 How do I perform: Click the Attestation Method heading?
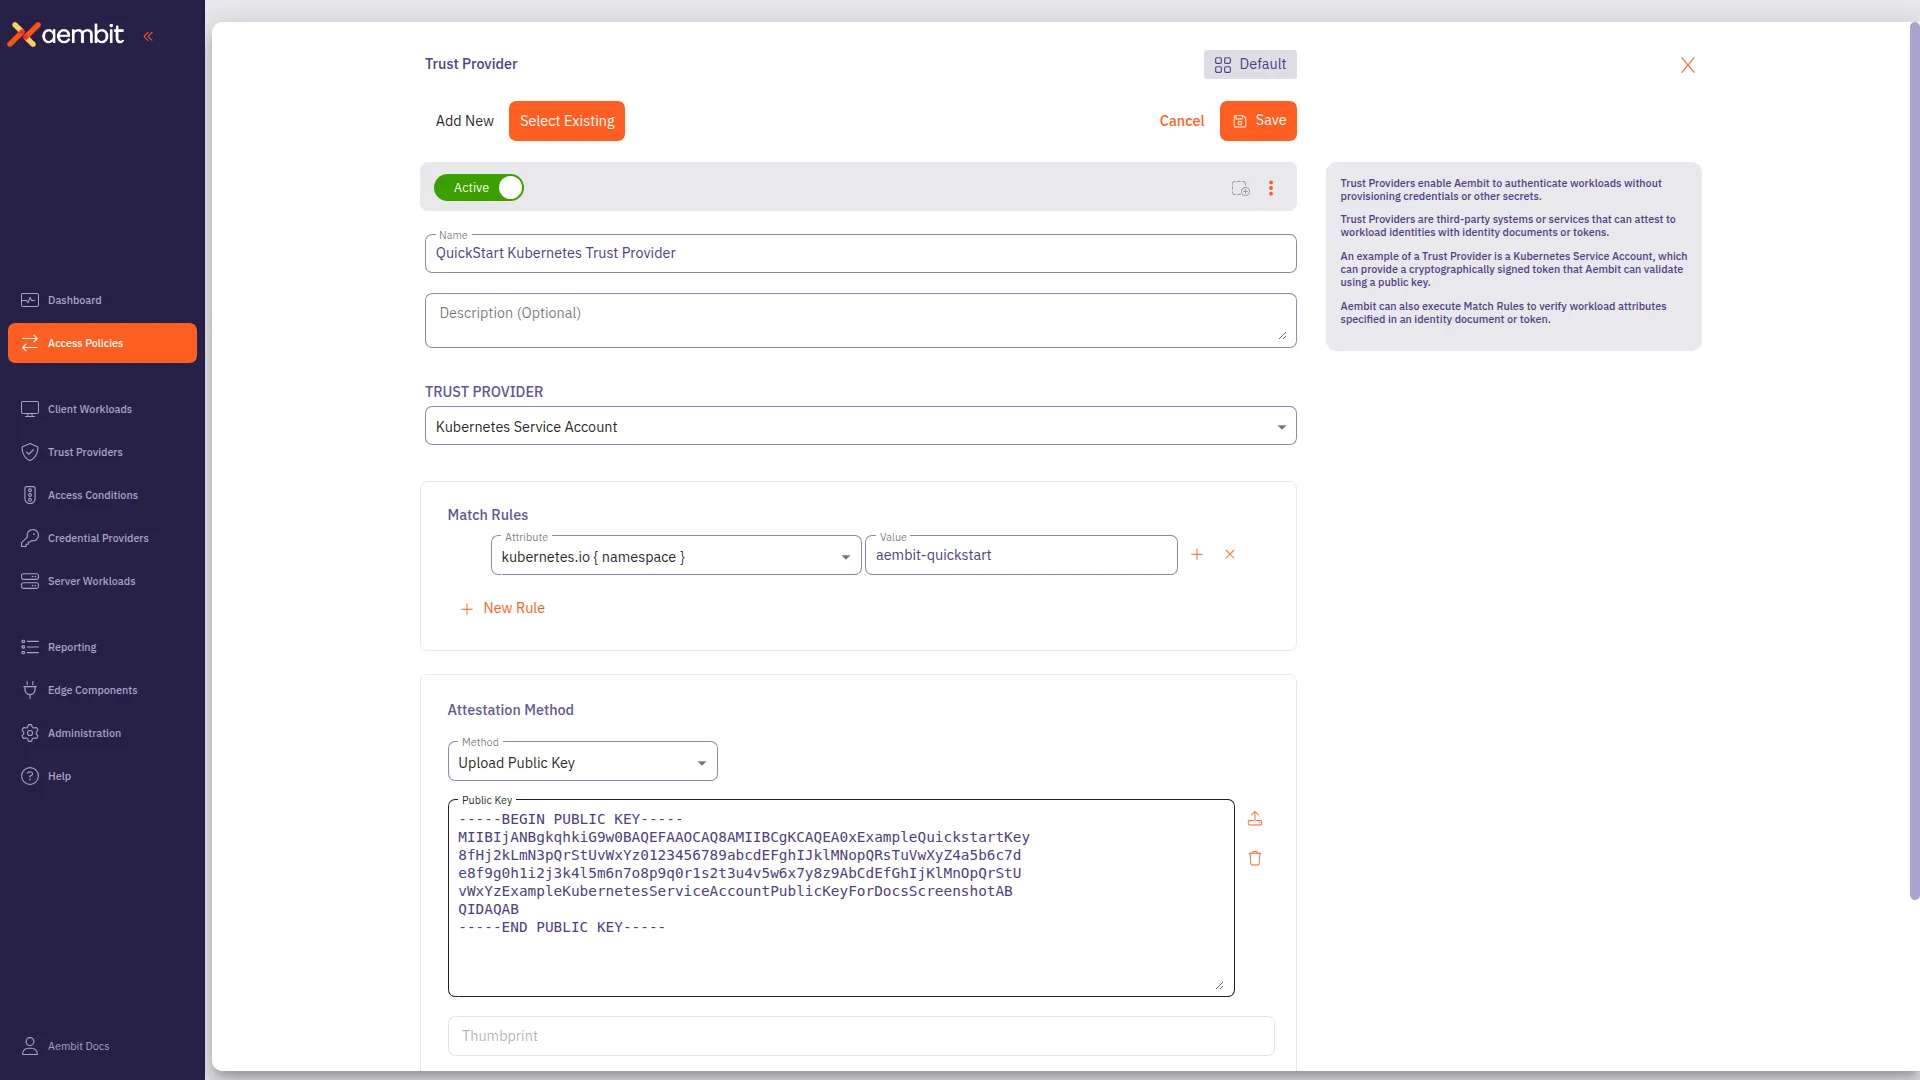click(x=510, y=710)
